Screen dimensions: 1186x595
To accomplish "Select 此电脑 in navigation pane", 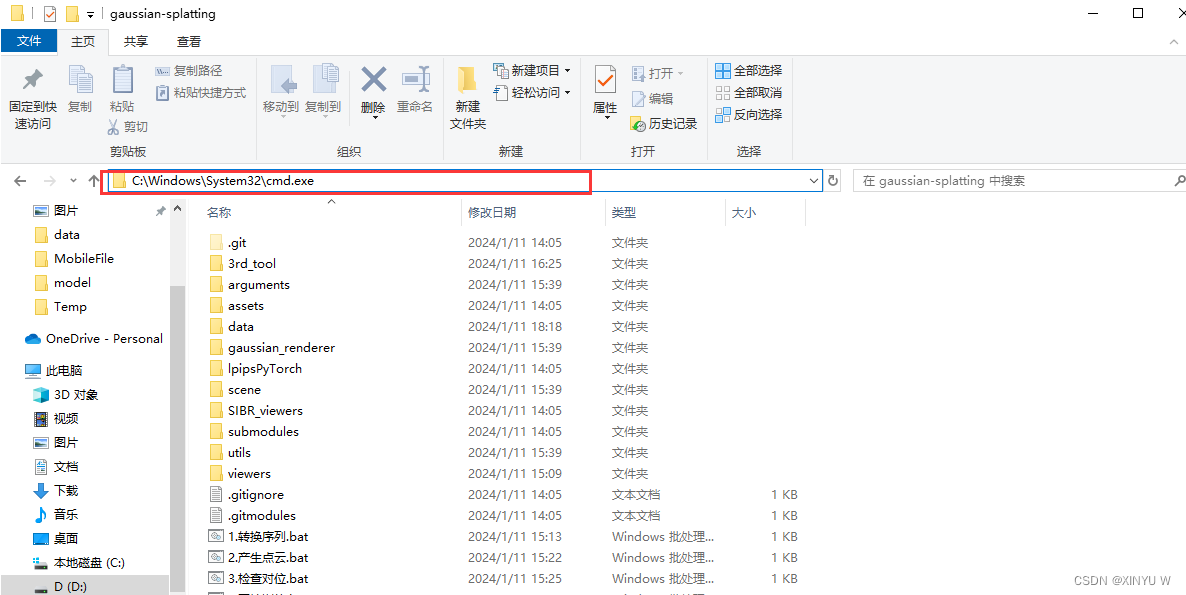I will 54,370.
